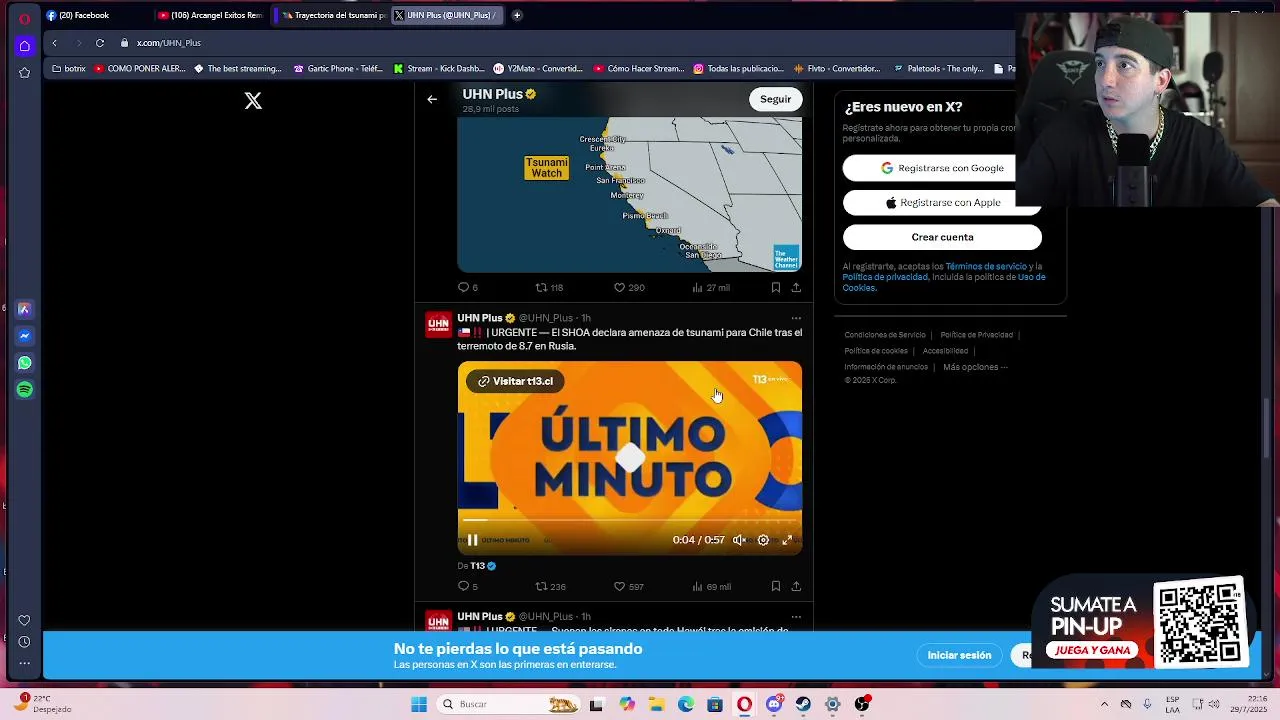The width and height of the screenshot is (1280, 720).
Task: Open WhatsApp in Opera sidebar
Action: [25, 363]
